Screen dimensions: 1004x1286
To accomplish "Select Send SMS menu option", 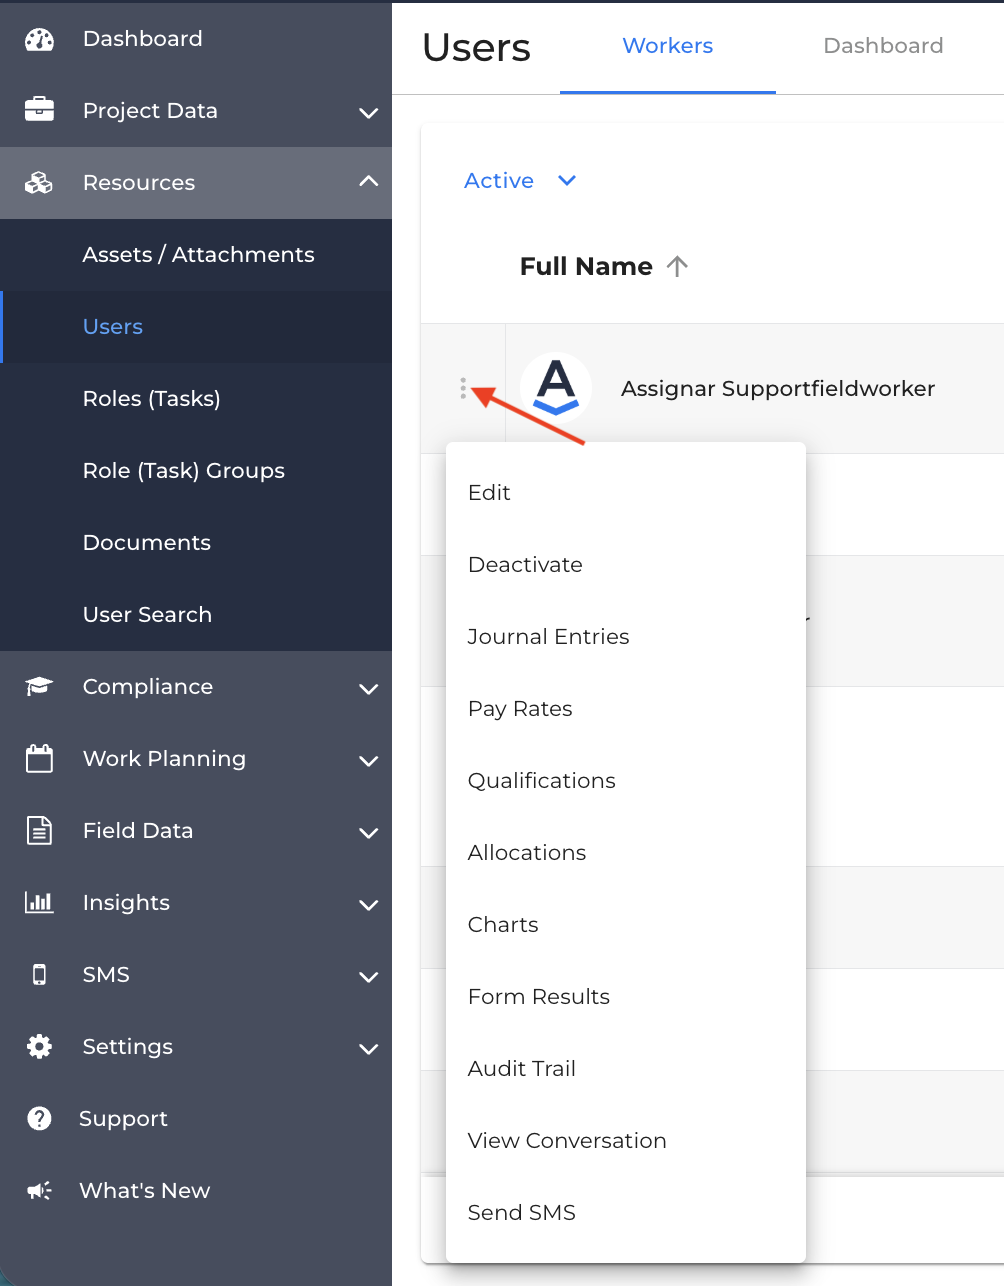I will (626, 1212).
